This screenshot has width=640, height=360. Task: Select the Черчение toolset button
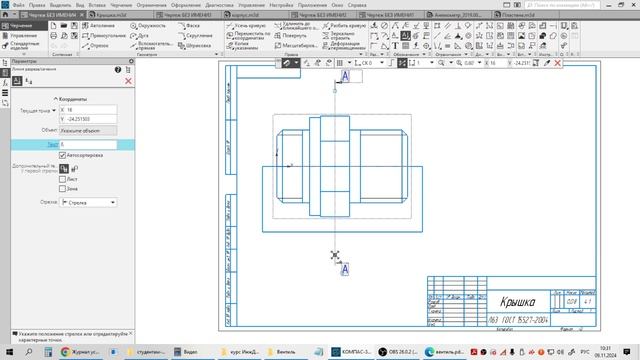pos(24,25)
